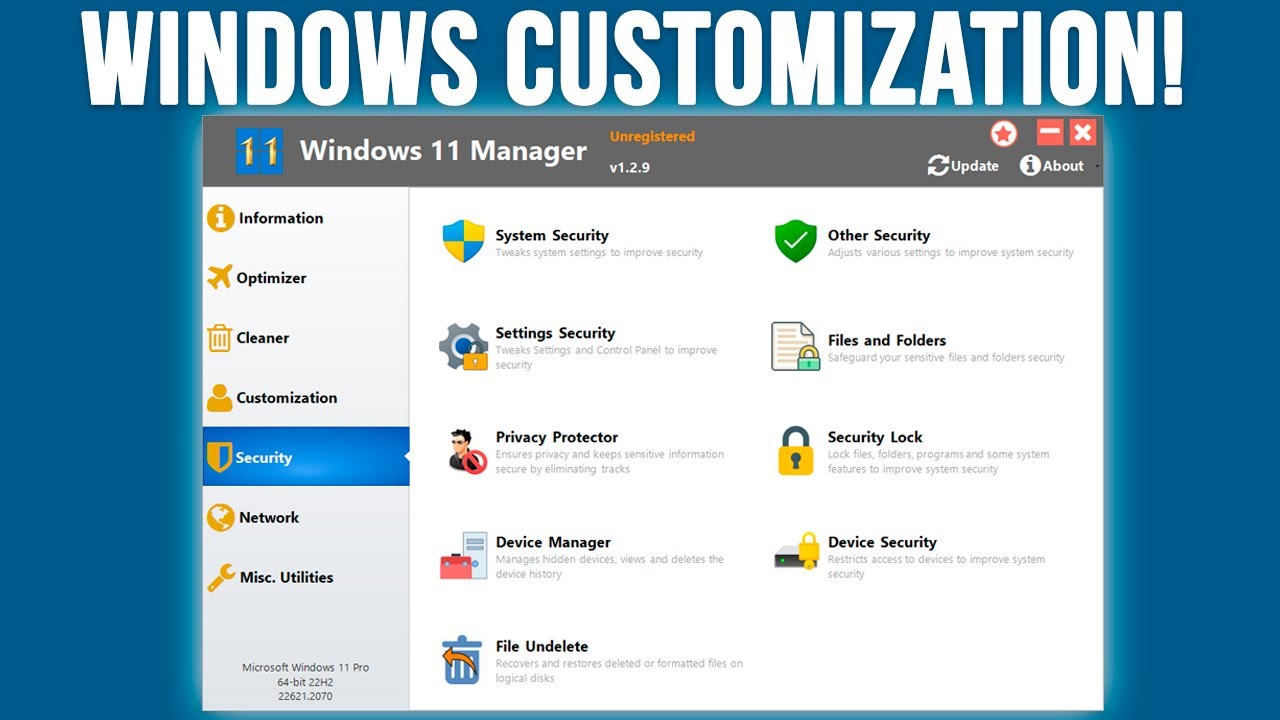Open Security Lock padlock icon

click(x=796, y=451)
